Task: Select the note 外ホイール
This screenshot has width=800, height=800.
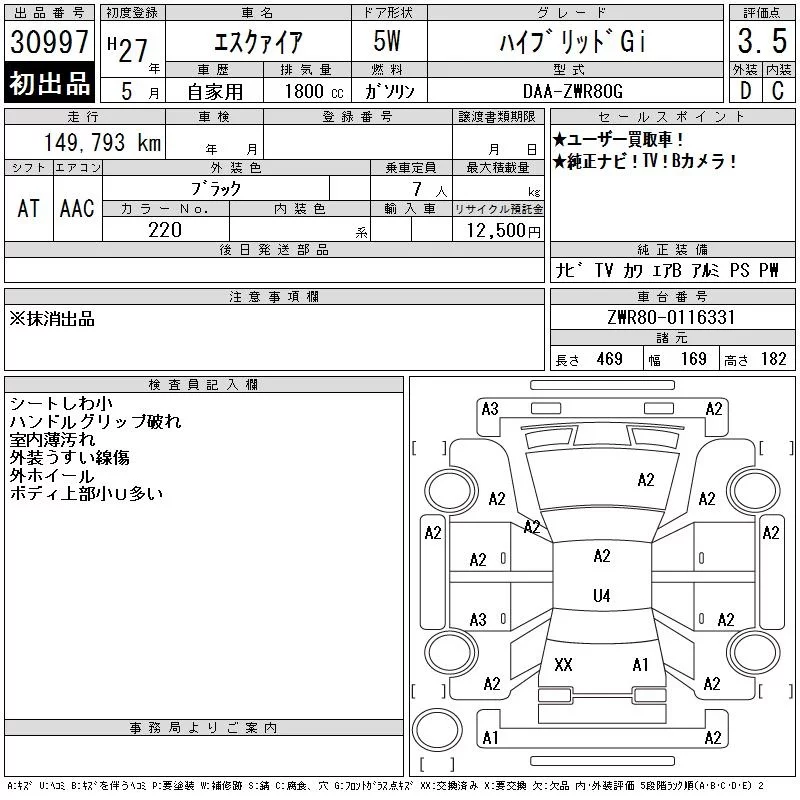Action: (x=52, y=476)
